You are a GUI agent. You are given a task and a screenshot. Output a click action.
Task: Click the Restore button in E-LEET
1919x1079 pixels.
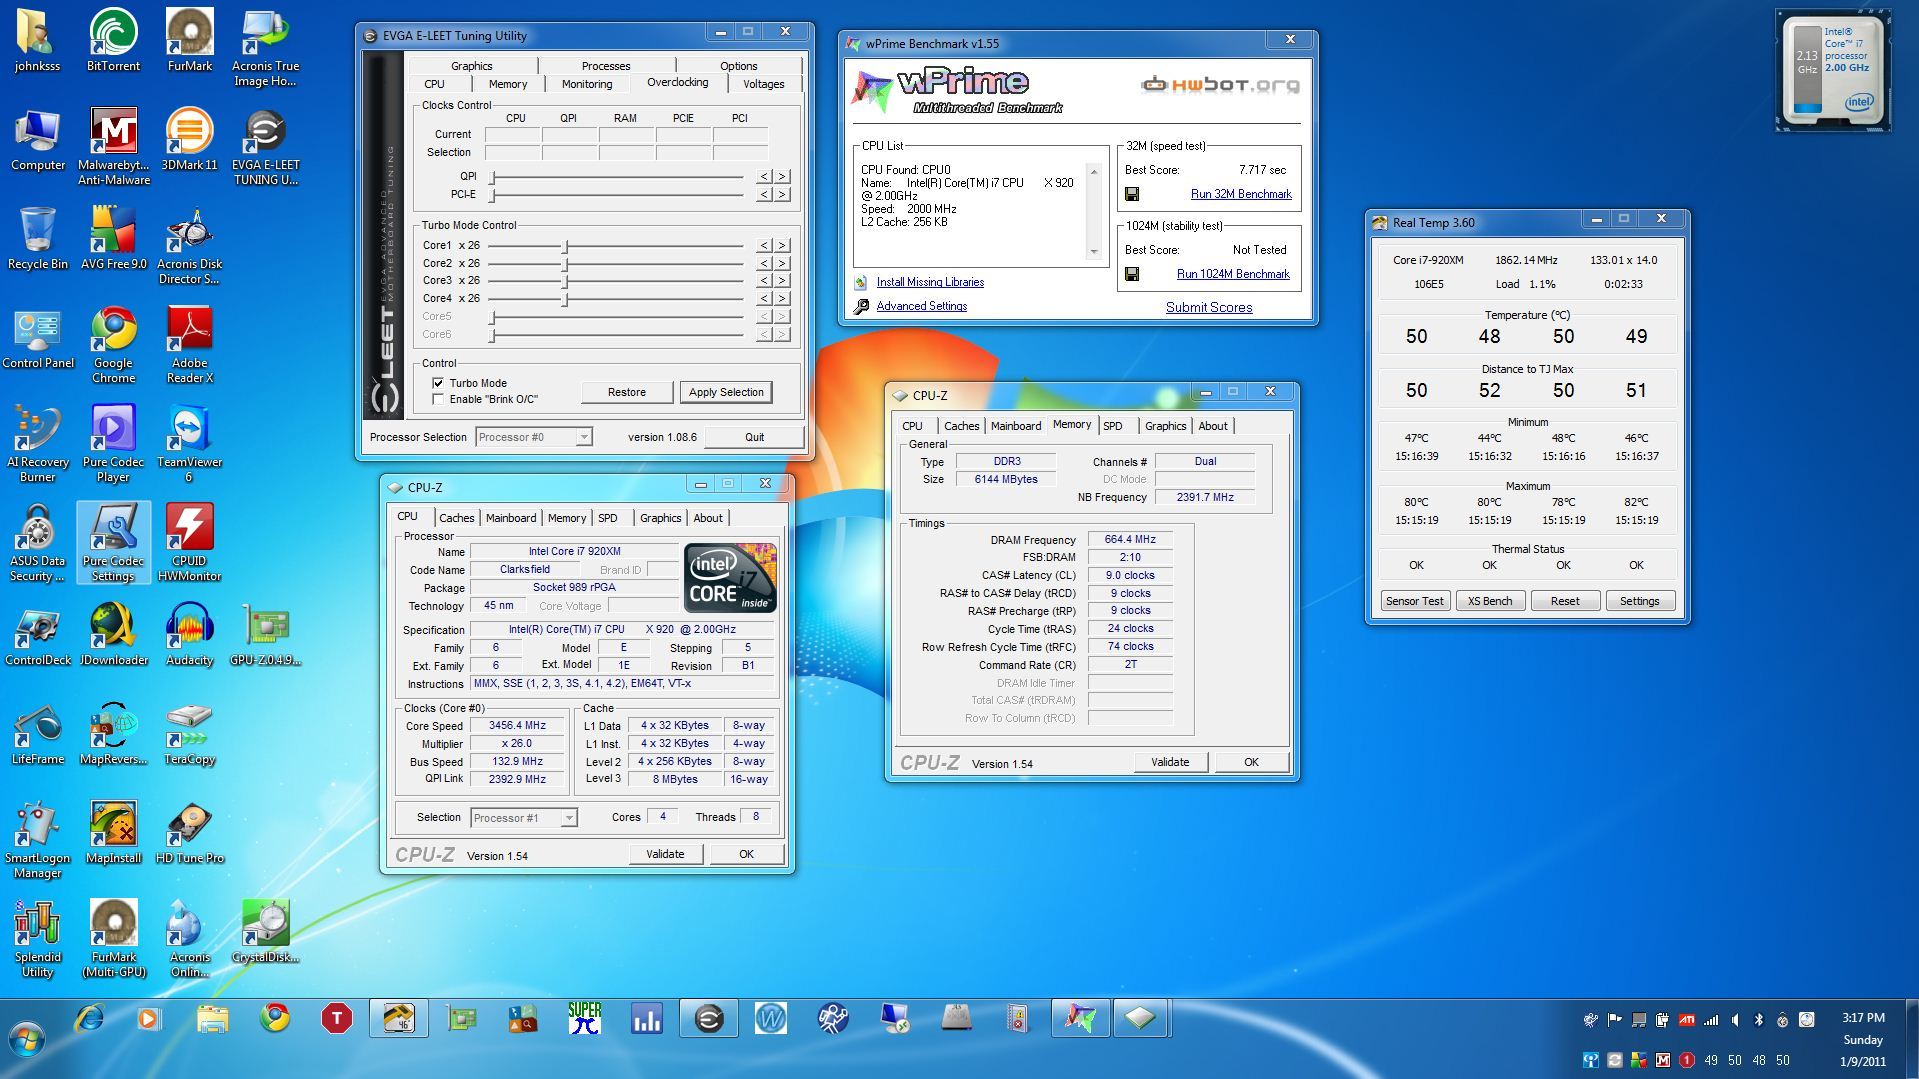pyautogui.click(x=627, y=392)
